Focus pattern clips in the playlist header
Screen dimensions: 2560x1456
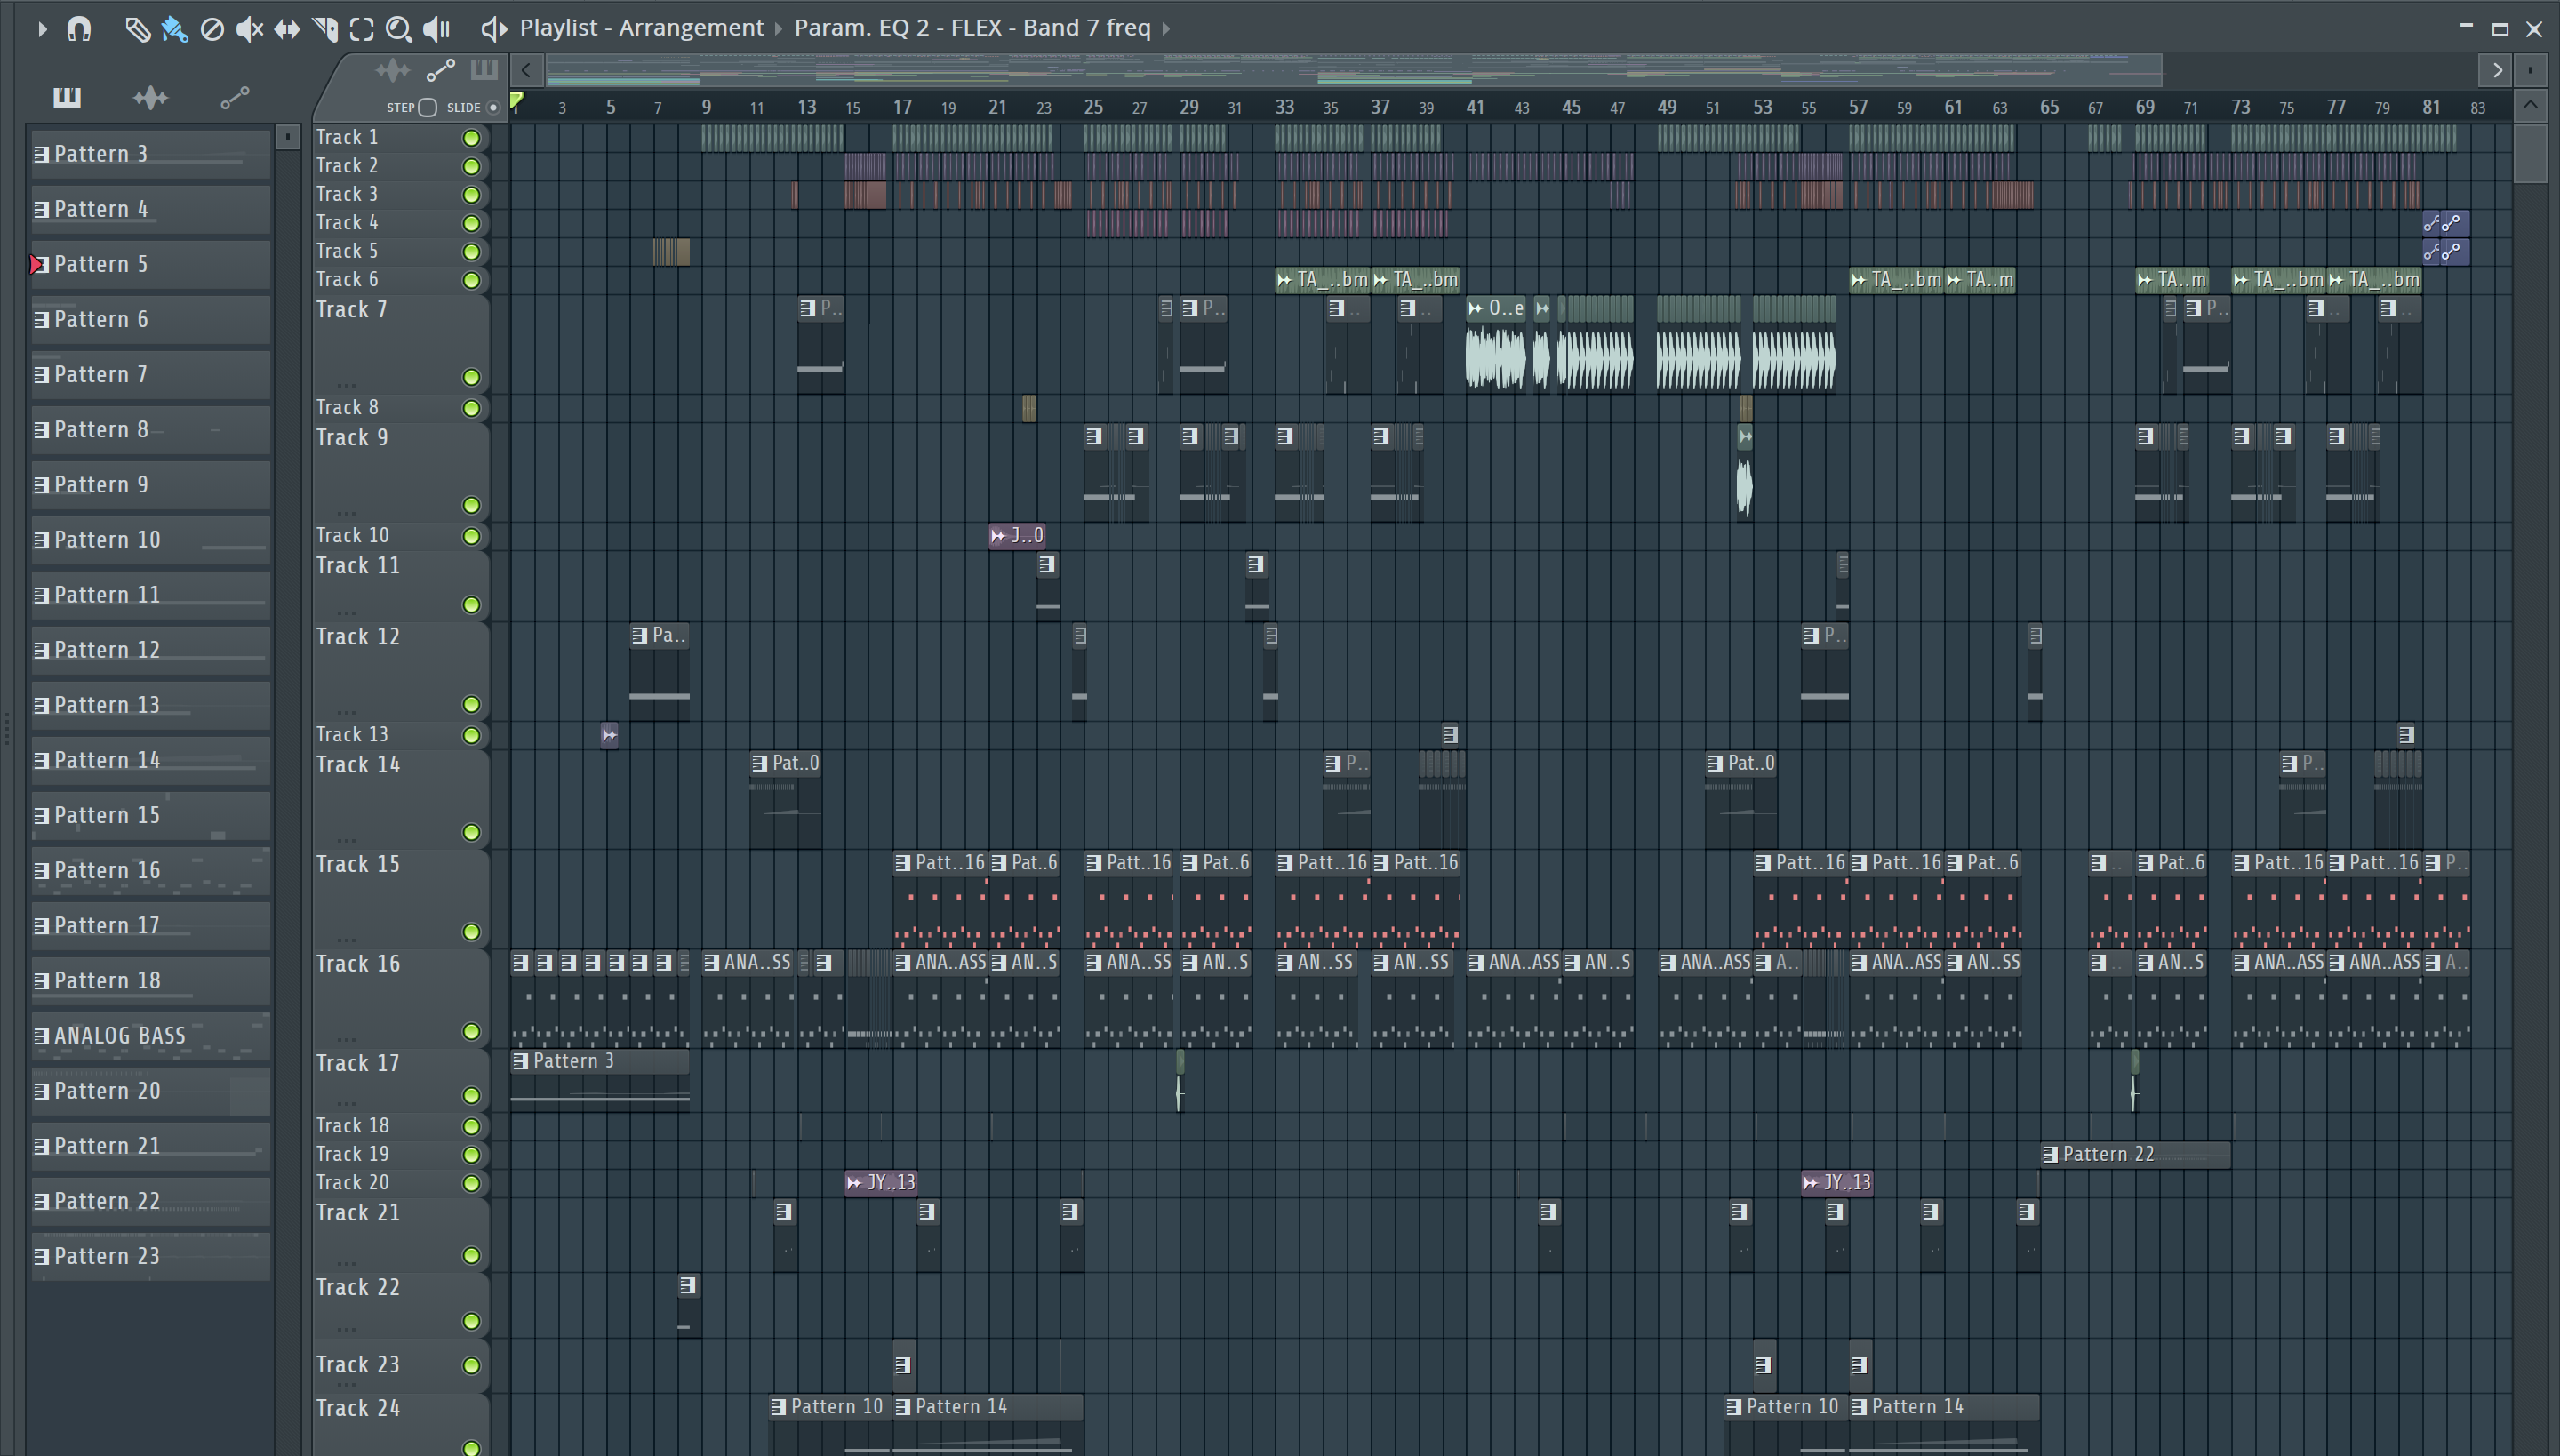[484, 70]
